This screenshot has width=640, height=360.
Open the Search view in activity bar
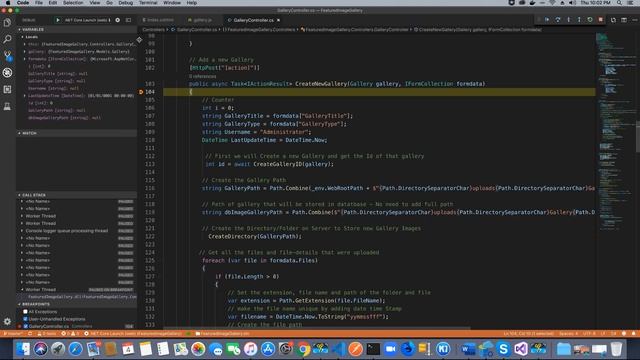(x=7, y=39)
